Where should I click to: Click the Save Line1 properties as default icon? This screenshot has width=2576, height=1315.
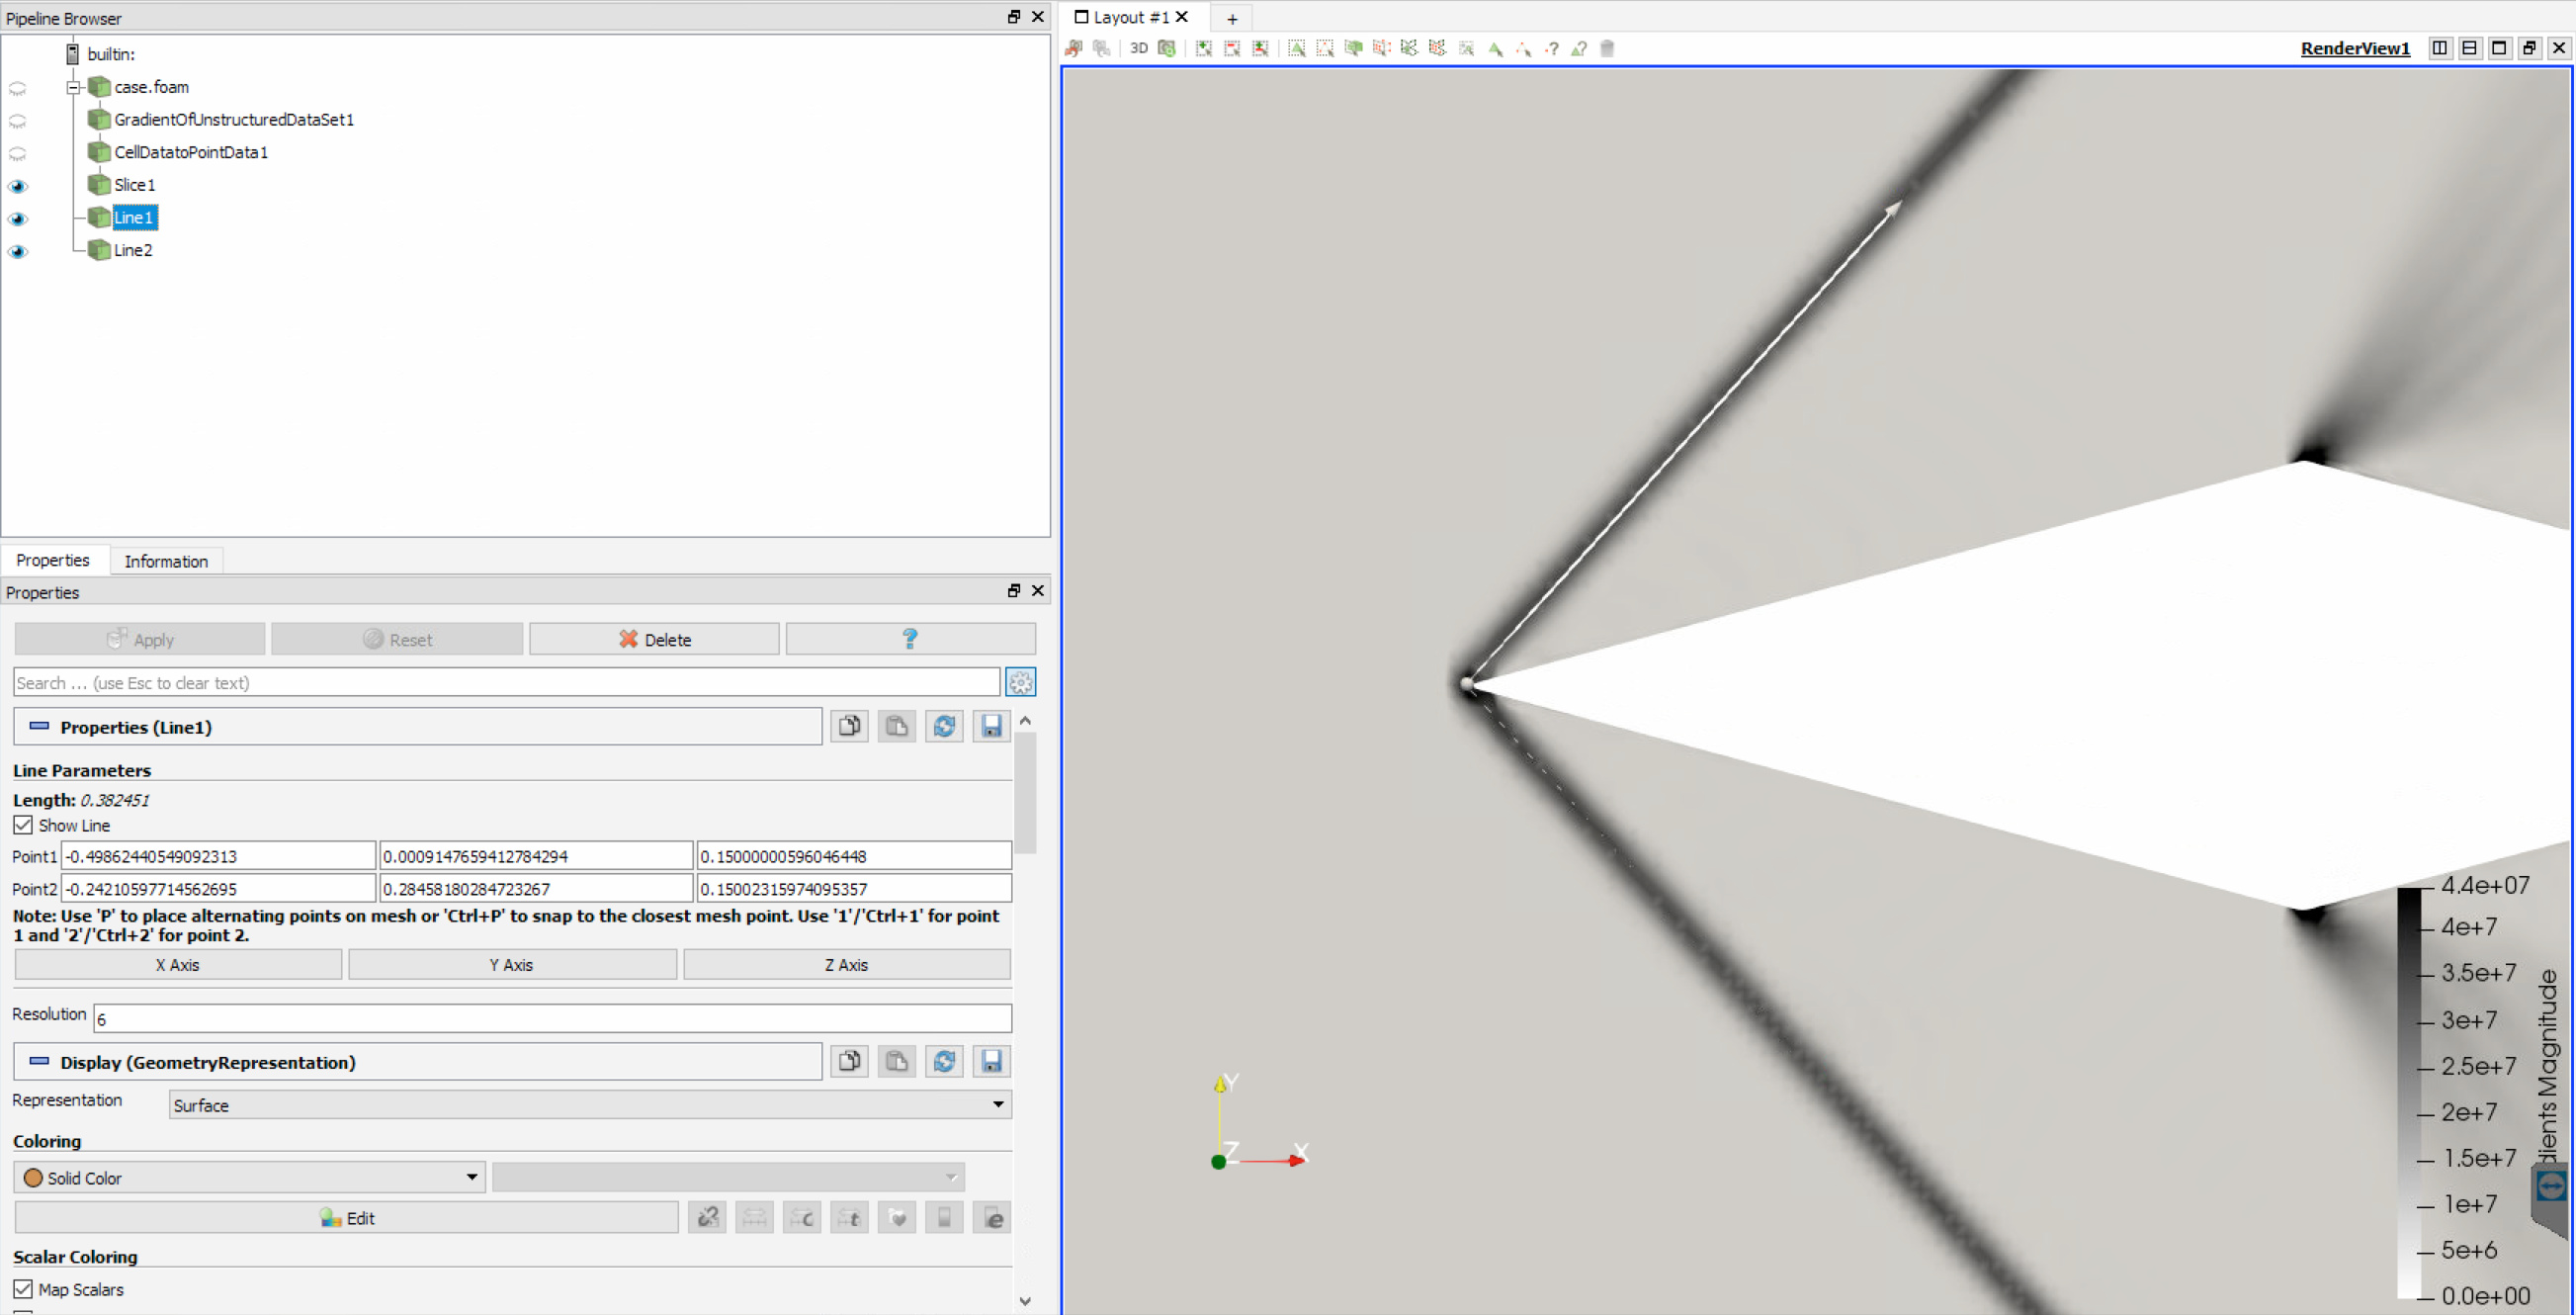[x=990, y=727]
